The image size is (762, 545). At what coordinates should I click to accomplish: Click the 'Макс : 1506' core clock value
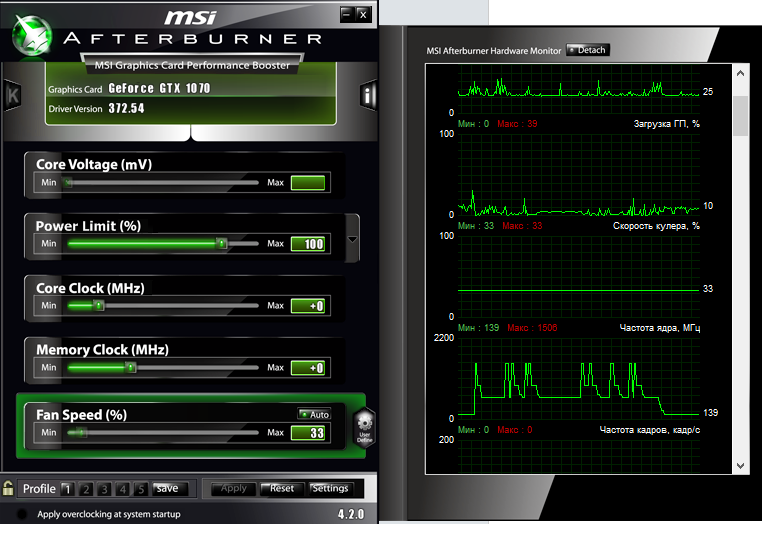[532, 328]
